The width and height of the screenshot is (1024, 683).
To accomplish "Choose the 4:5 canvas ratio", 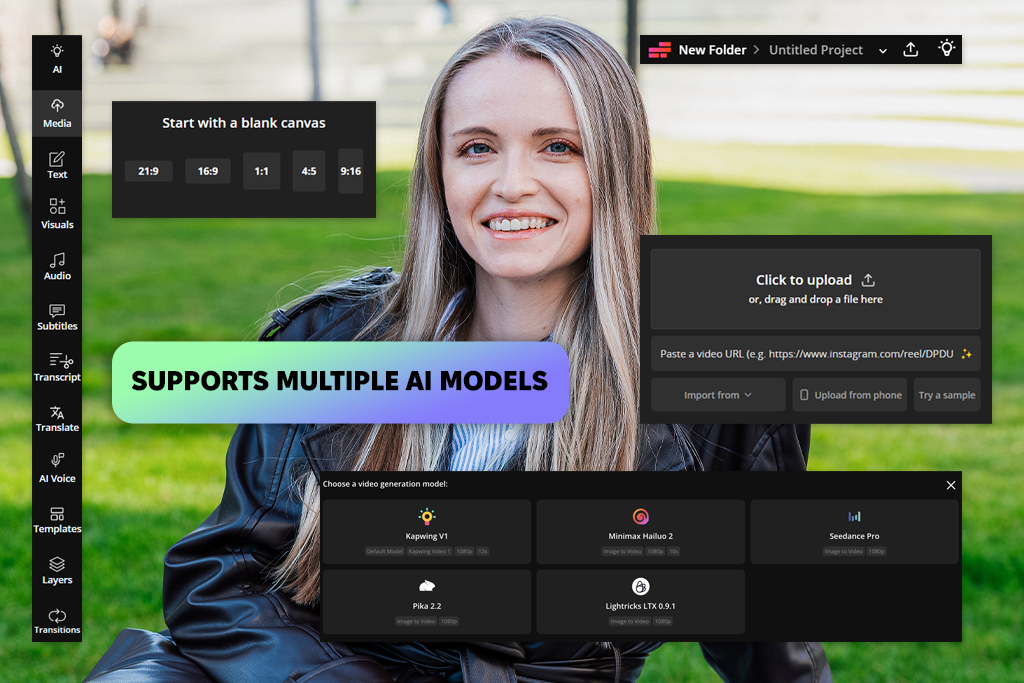I will click(x=309, y=171).
